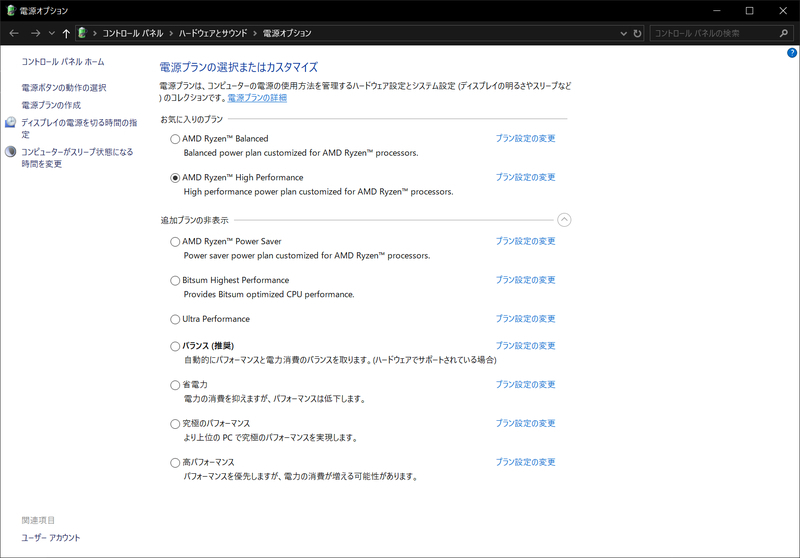This screenshot has height=558, width=800.
Task: Navigate to コントロール パネル breadcrumb
Action: click(x=133, y=33)
